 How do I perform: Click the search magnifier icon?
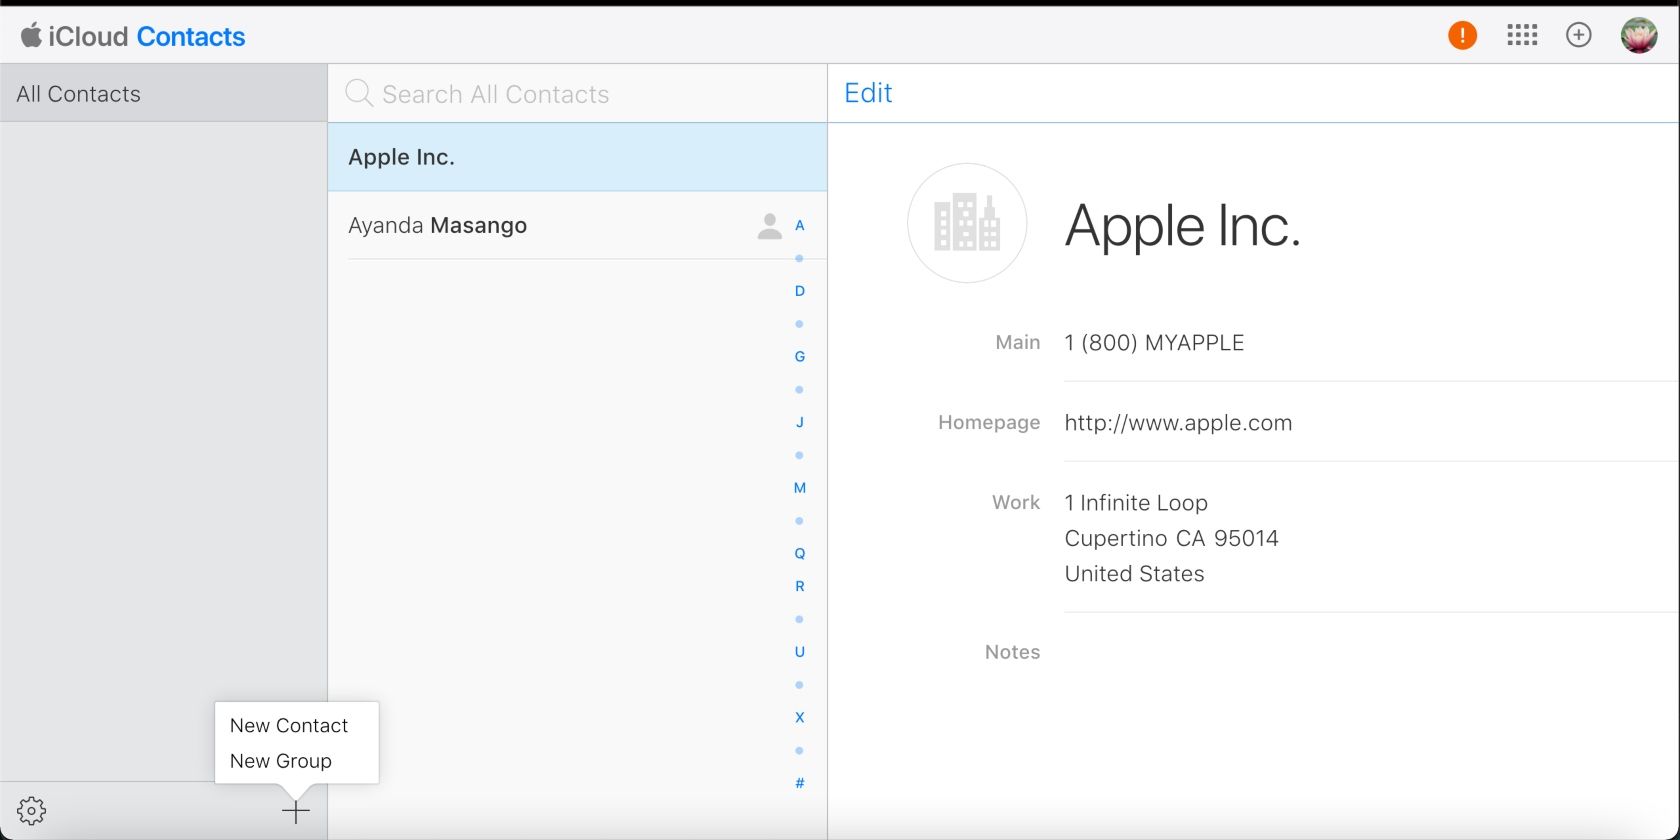pos(359,94)
